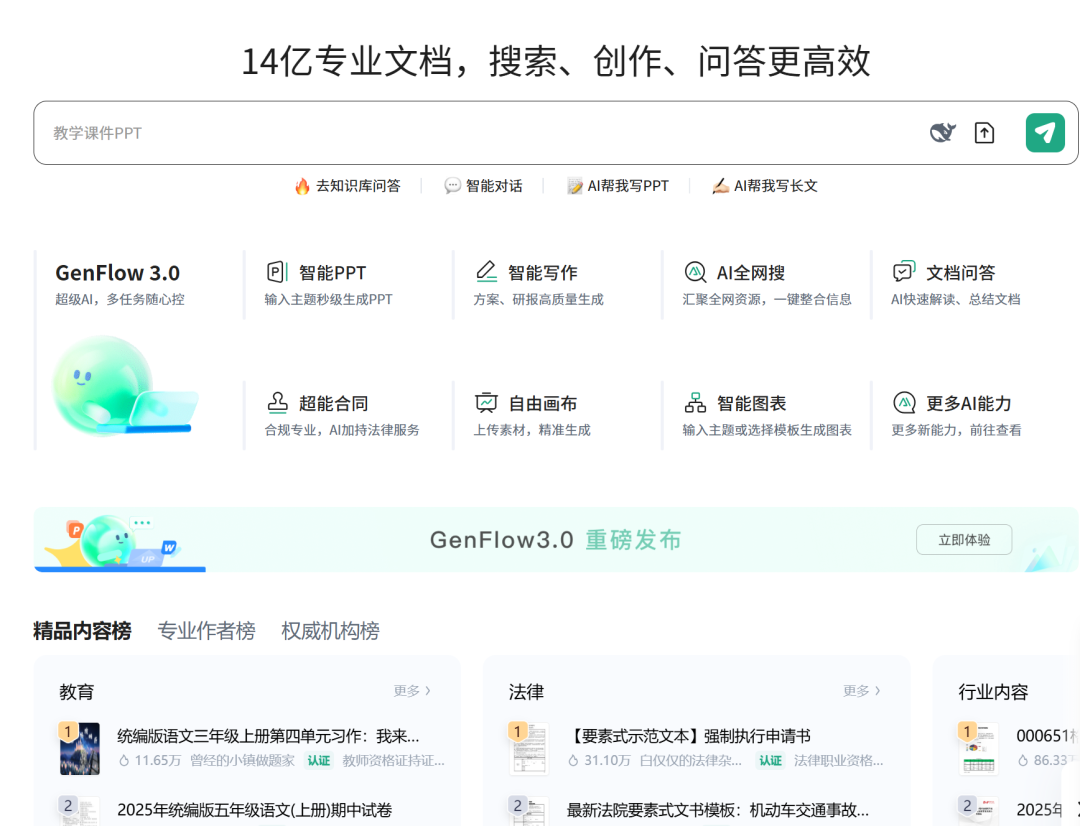
Task: Open 最新法院要素式文书模板 document
Action: pyautogui.click(x=718, y=809)
